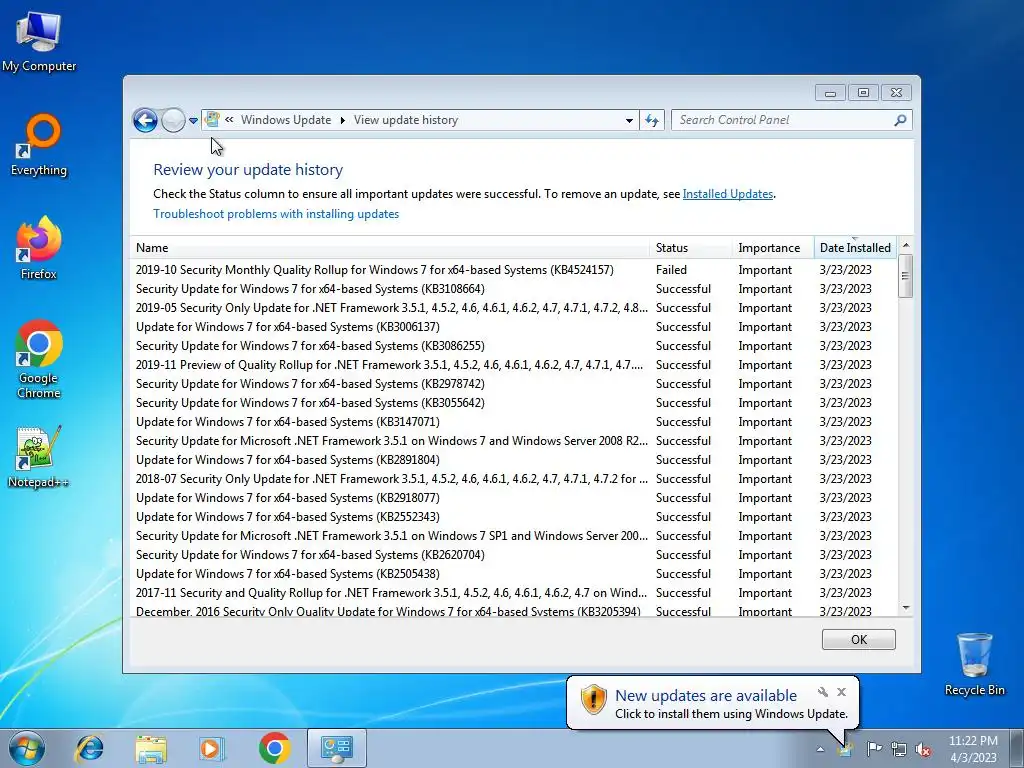Expand the breadcrumb arrow after Windows Update
1024x768 pixels.
342,120
